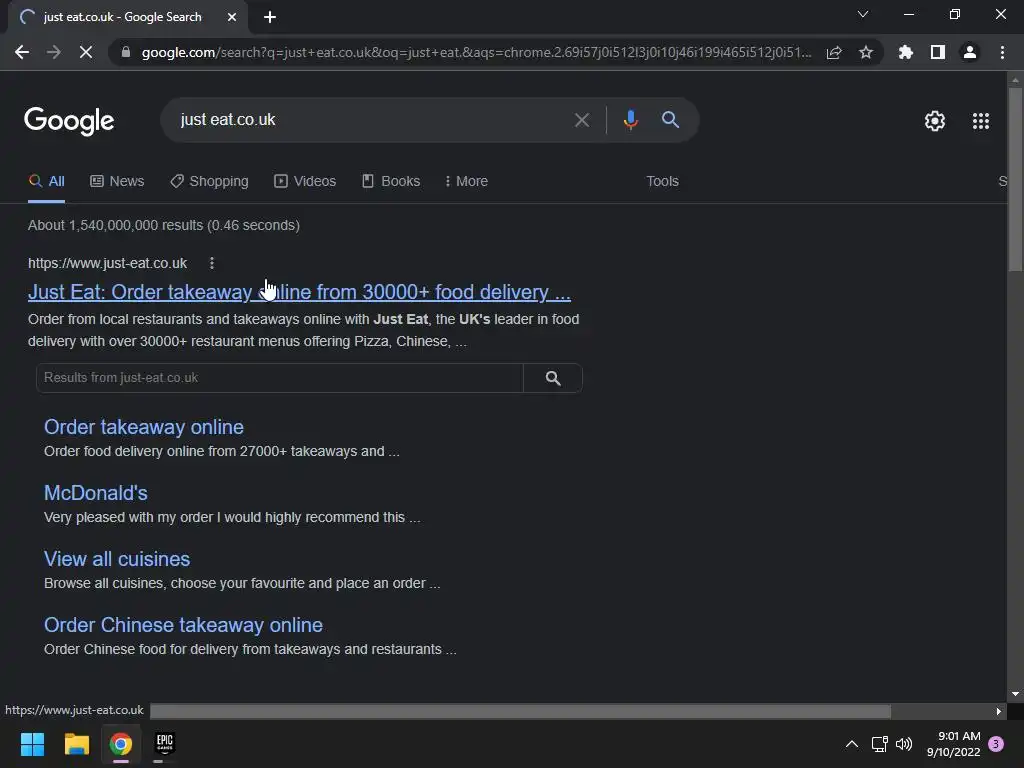Open Chrome's three-dot menu
This screenshot has width=1024, height=768.
pos(1002,52)
